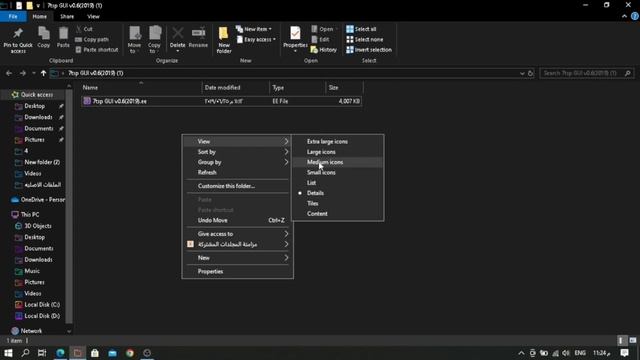
Task: Click Invert selection in ribbon
Action: coord(369,50)
